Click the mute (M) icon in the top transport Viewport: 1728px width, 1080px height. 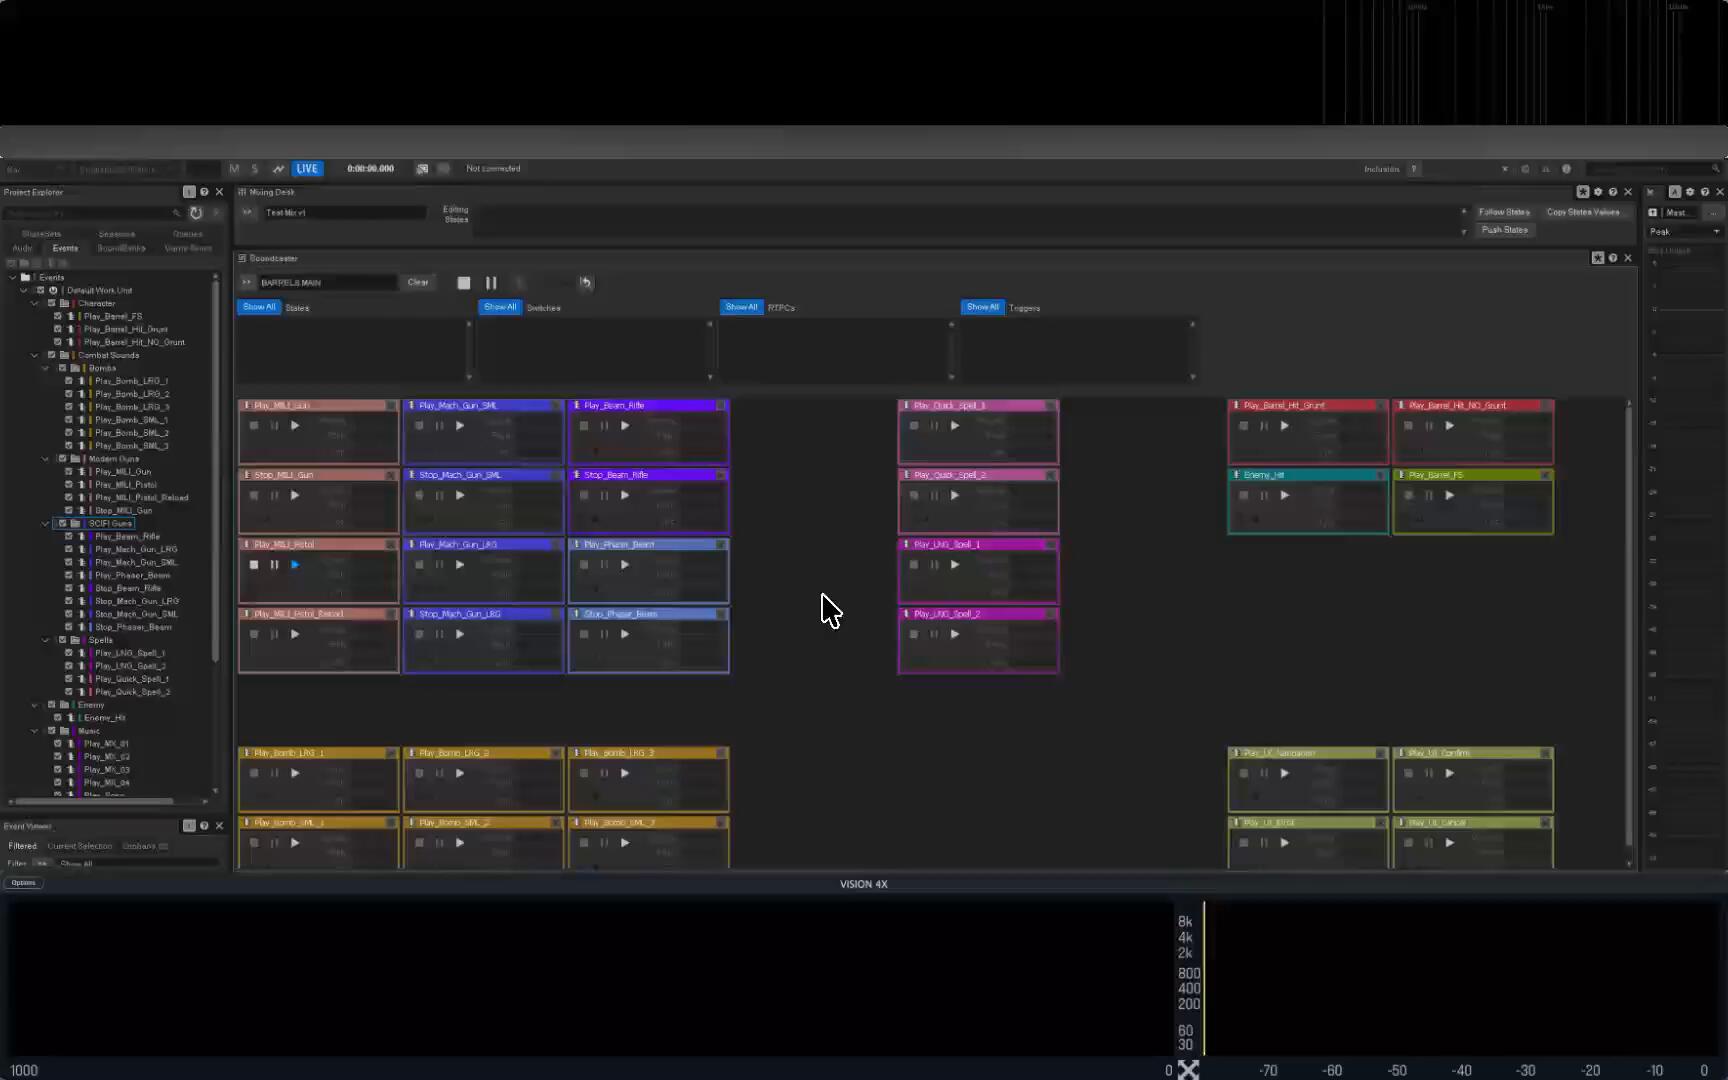coord(234,168)
